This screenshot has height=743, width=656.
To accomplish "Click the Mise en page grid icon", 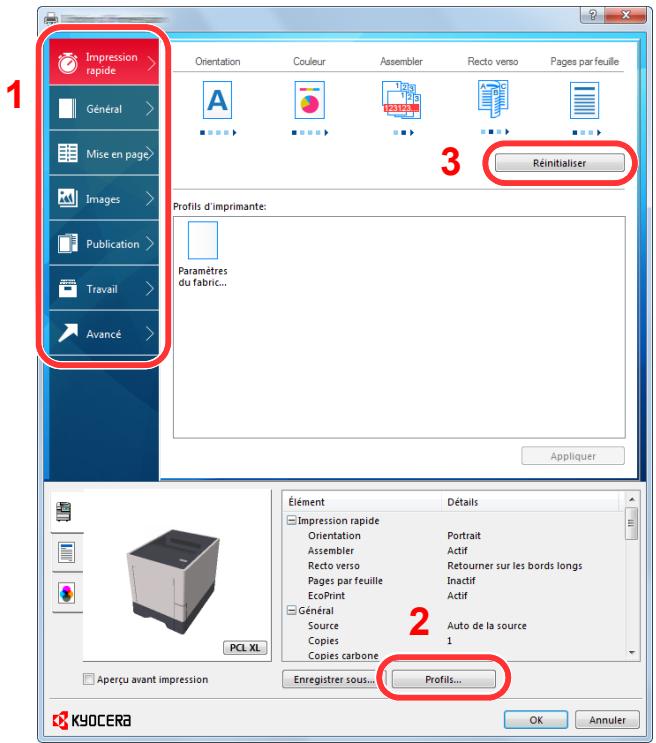I will (x=68, y=153).
